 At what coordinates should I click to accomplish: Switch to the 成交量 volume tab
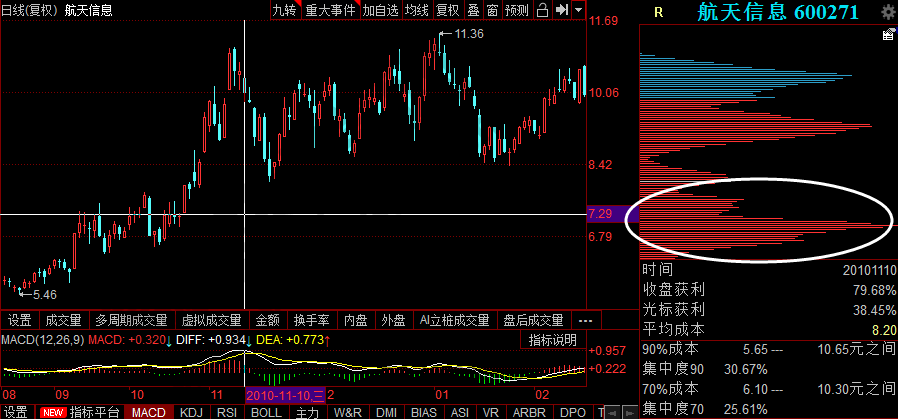[x=63, y=321]
